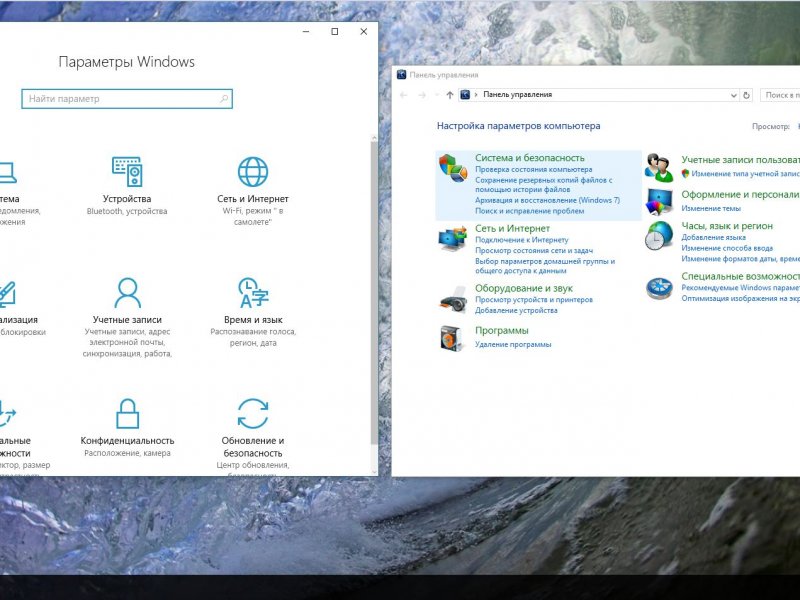
Task: Go up one level in Control Panel
Action: [x=449, y=95]
